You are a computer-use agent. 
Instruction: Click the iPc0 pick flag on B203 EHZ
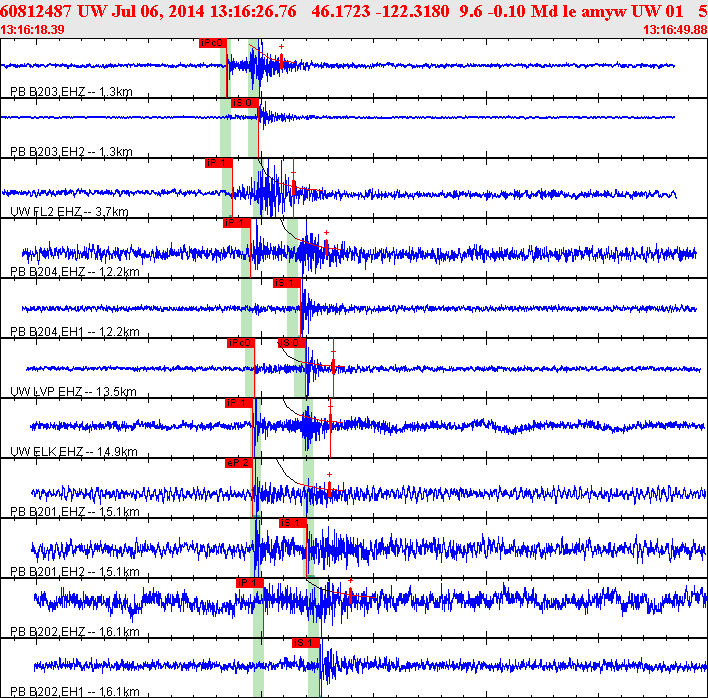pos(213,43)
